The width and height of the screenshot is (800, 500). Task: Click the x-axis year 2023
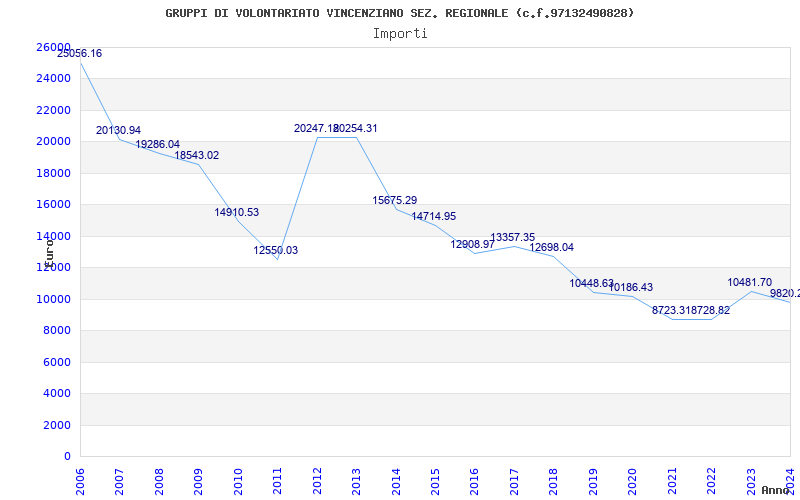tap(751, 482)
